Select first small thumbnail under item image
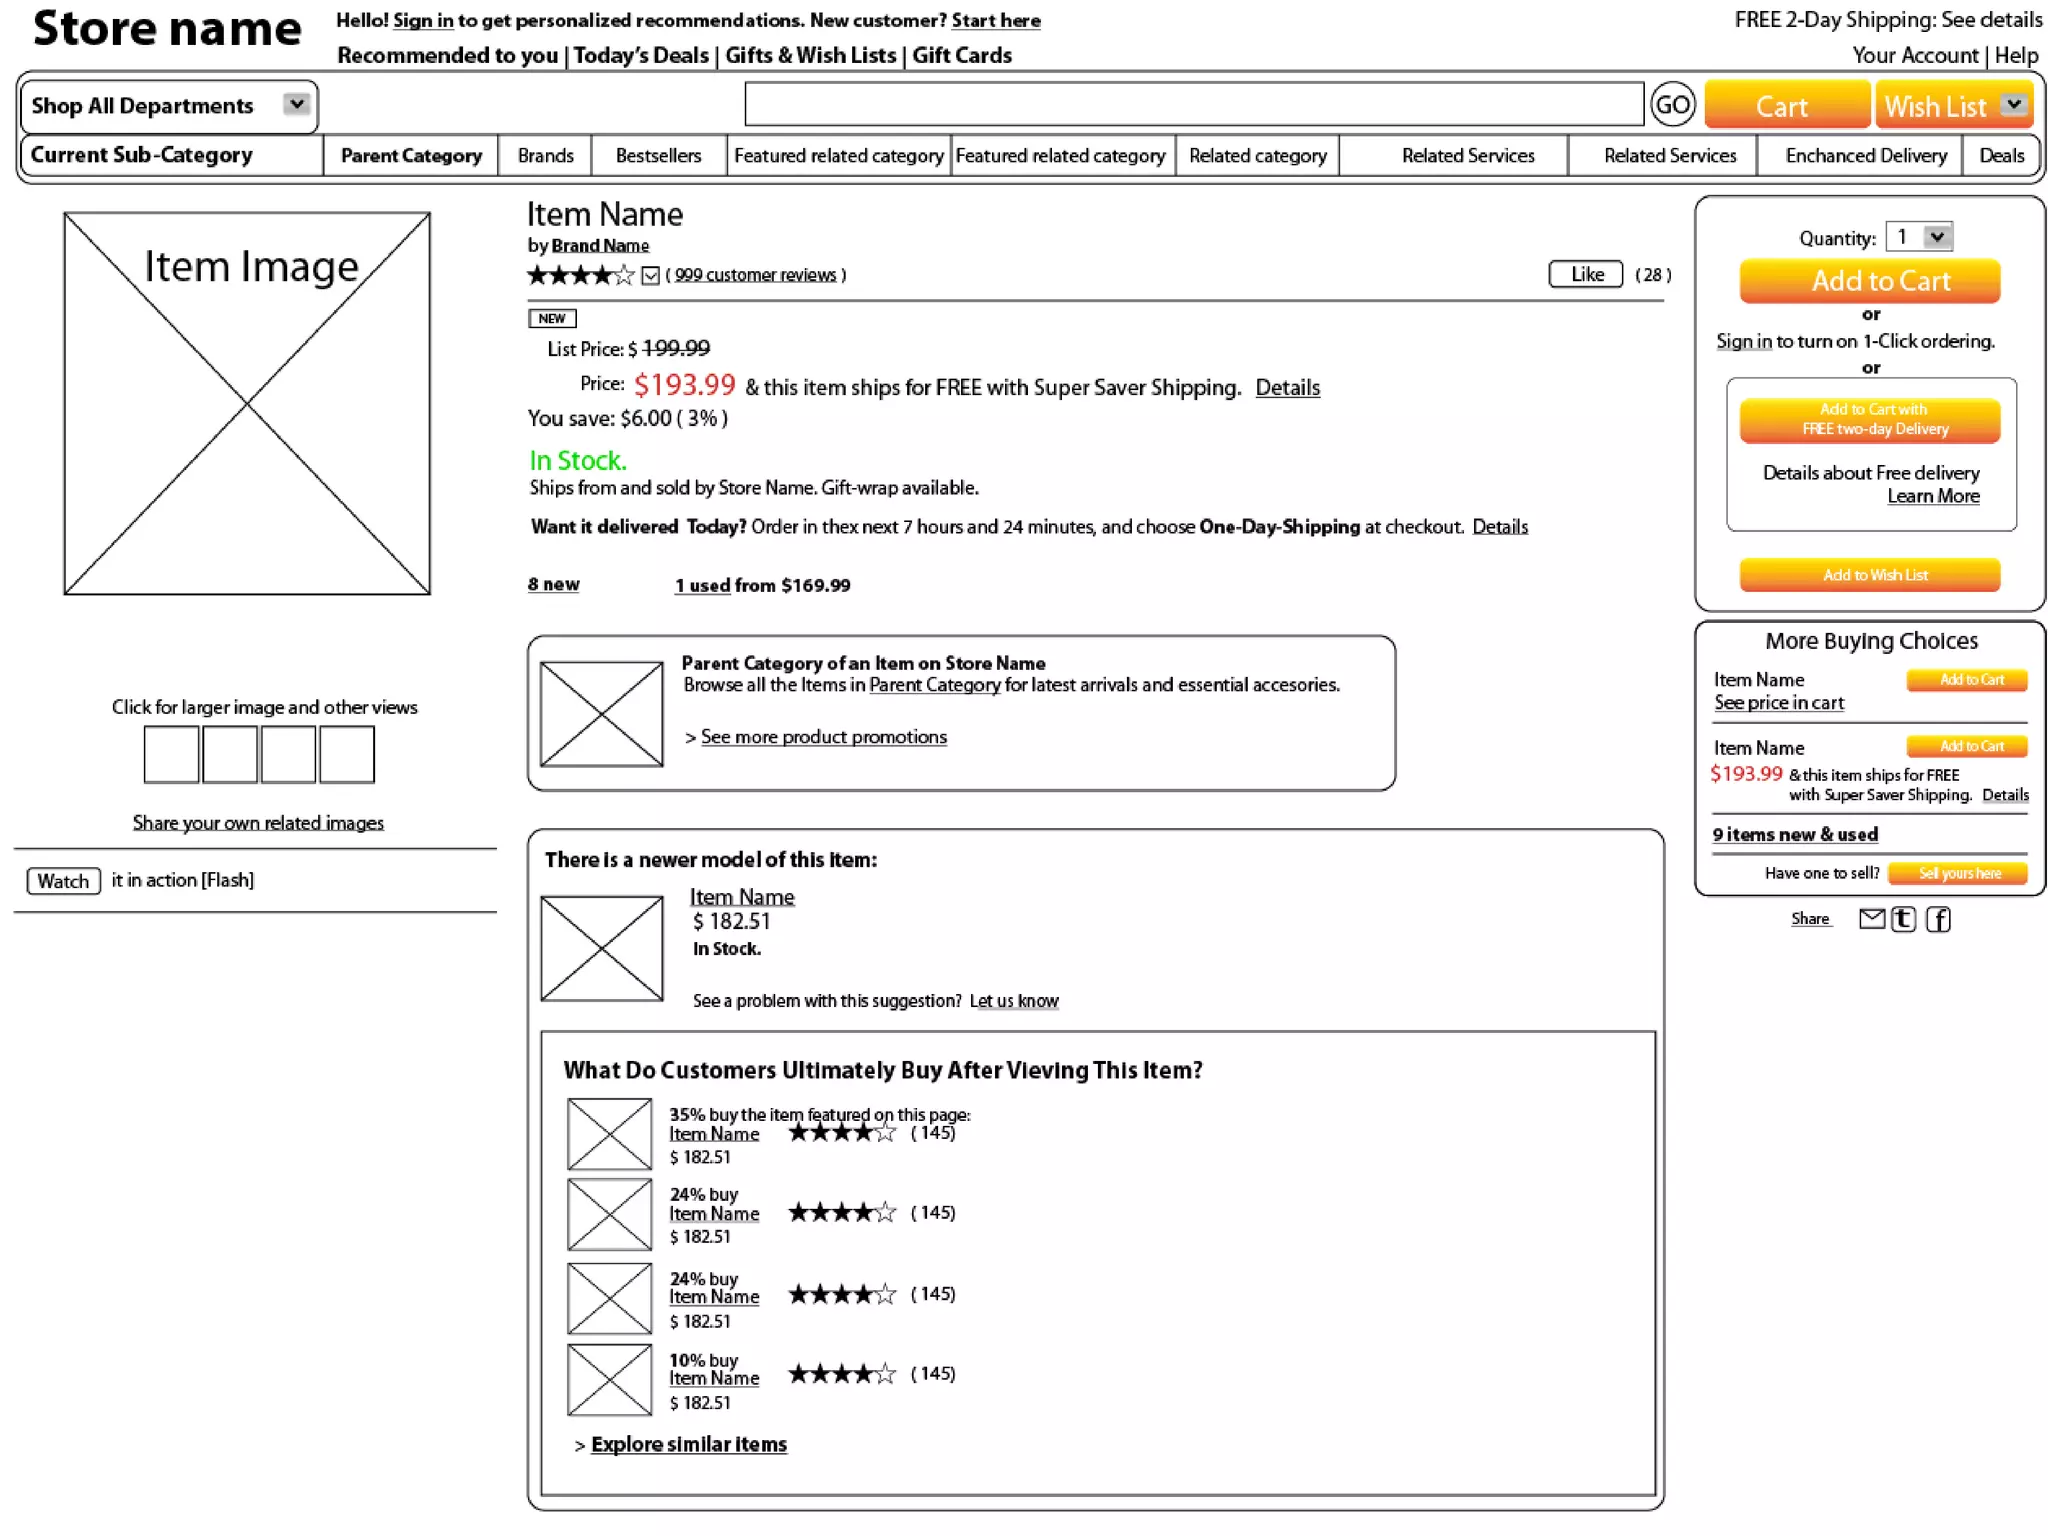The image size is (2048, 1536). [x=171, y=754]
